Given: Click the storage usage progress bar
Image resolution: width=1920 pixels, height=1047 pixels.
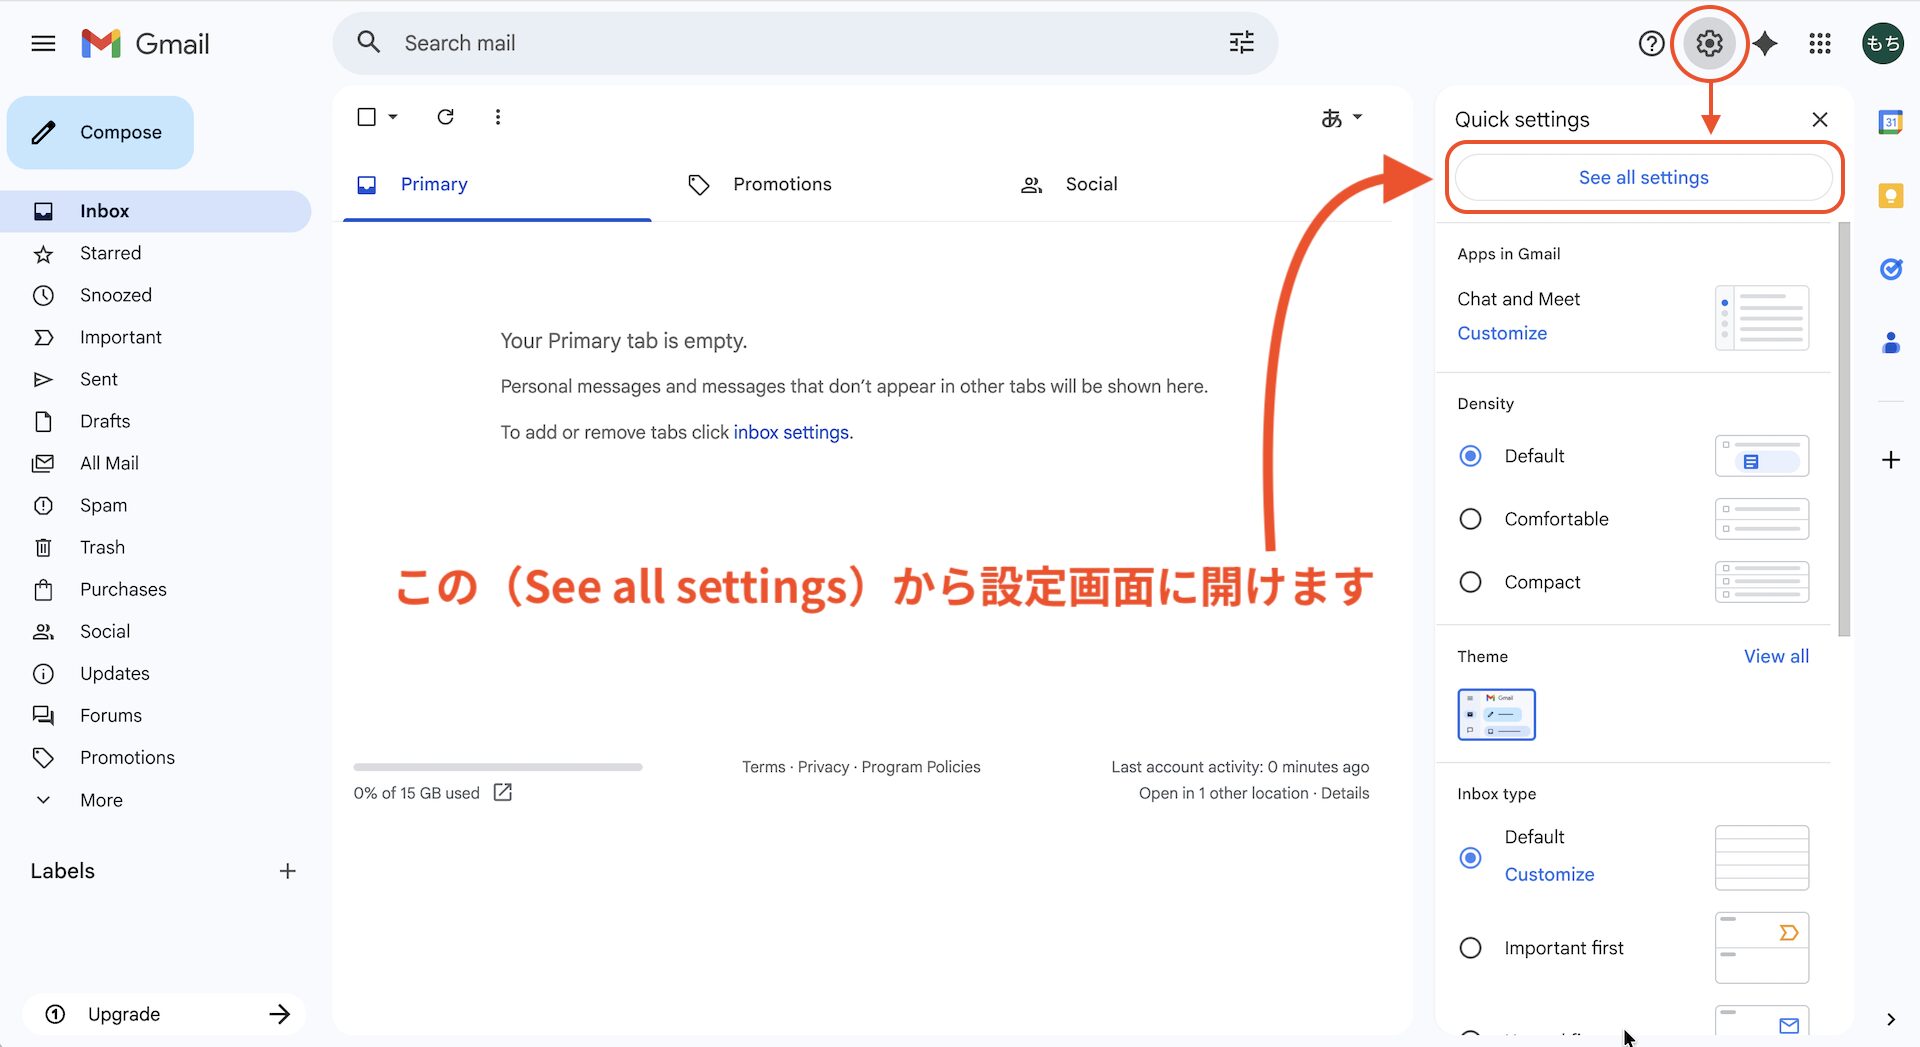Looking at the screenshot, I should 497,767.
